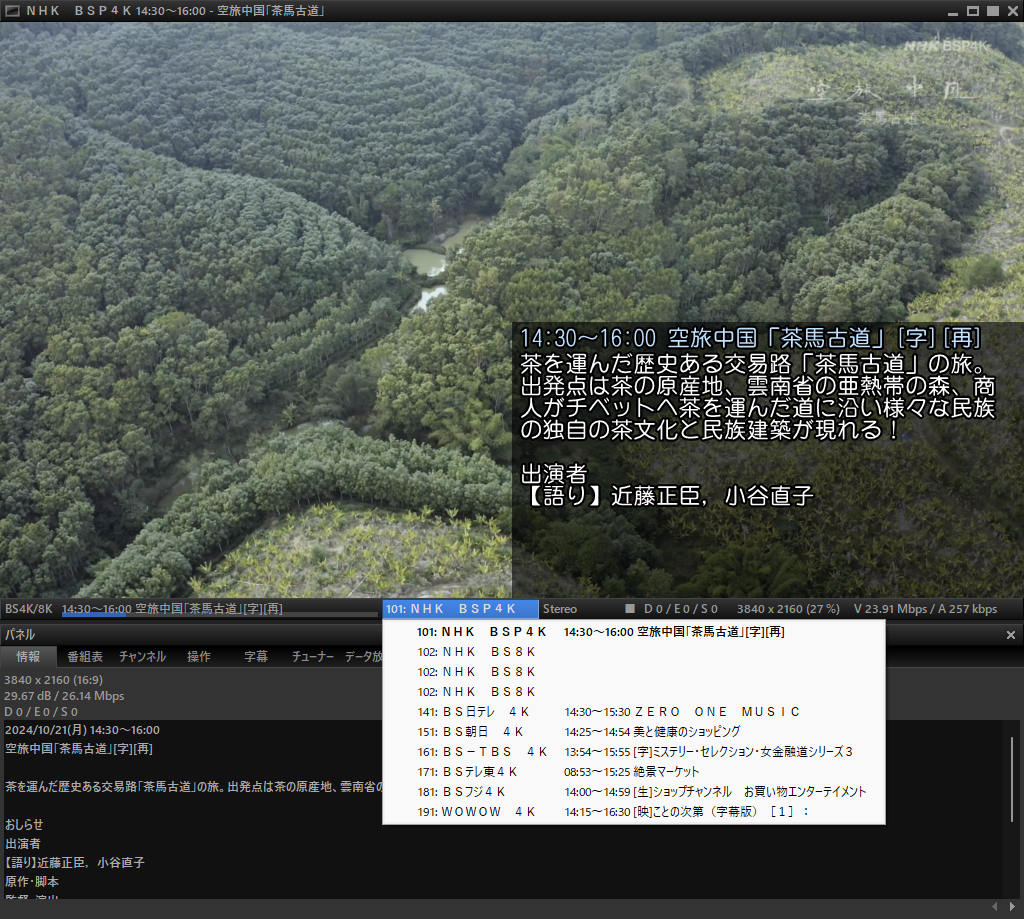
Task: Click the 3840 x 2160 (16:9) info line
Action: point(53,680)
